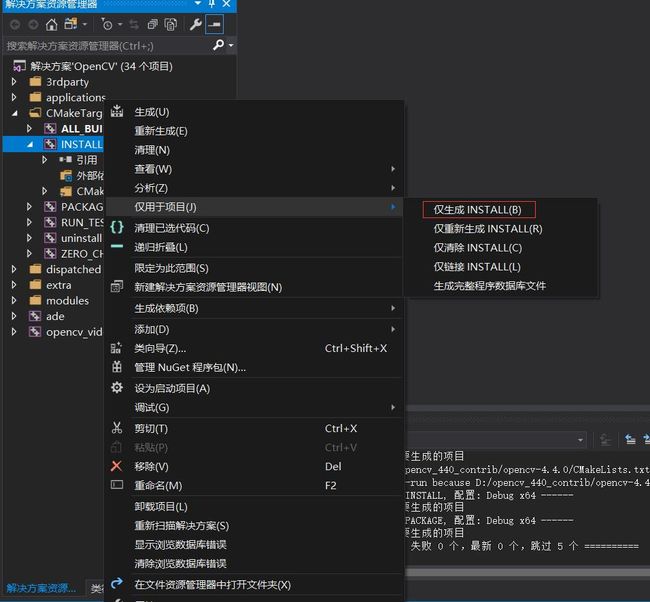Select 仅生成 INSTALL(B) from submenu
The image size is (650, 602).
(477, 210)
